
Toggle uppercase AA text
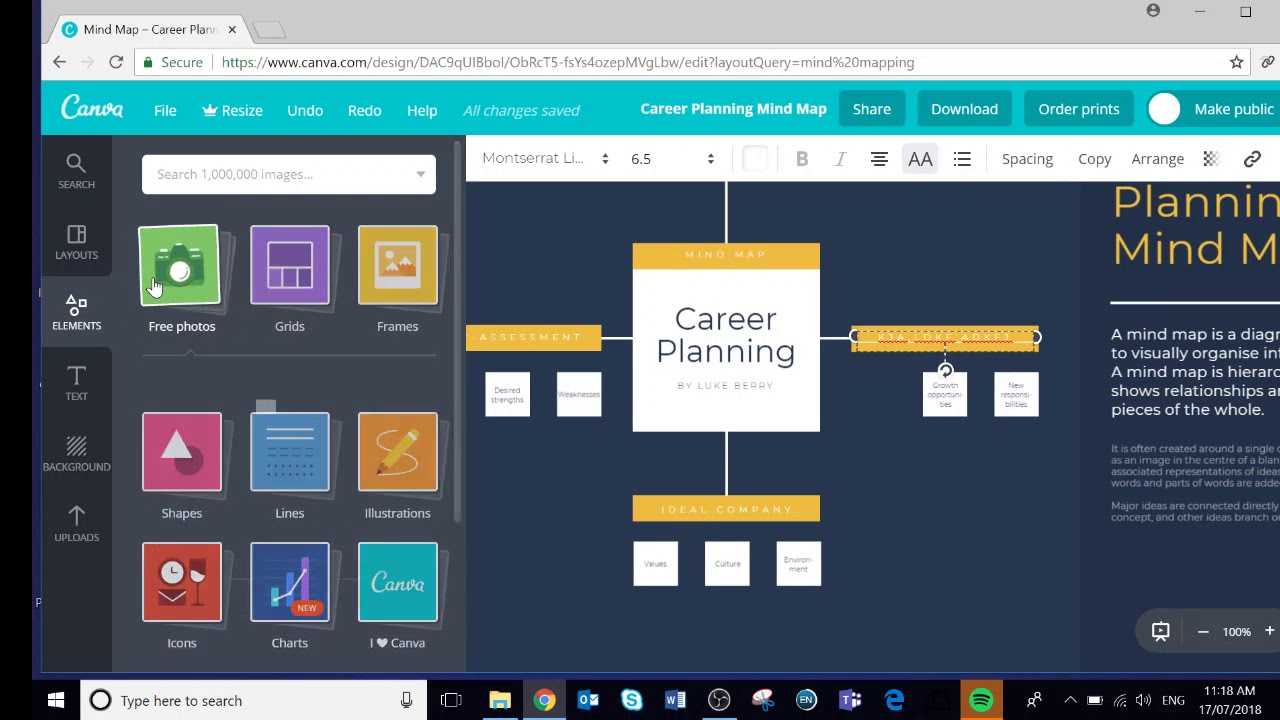(920, 159)
